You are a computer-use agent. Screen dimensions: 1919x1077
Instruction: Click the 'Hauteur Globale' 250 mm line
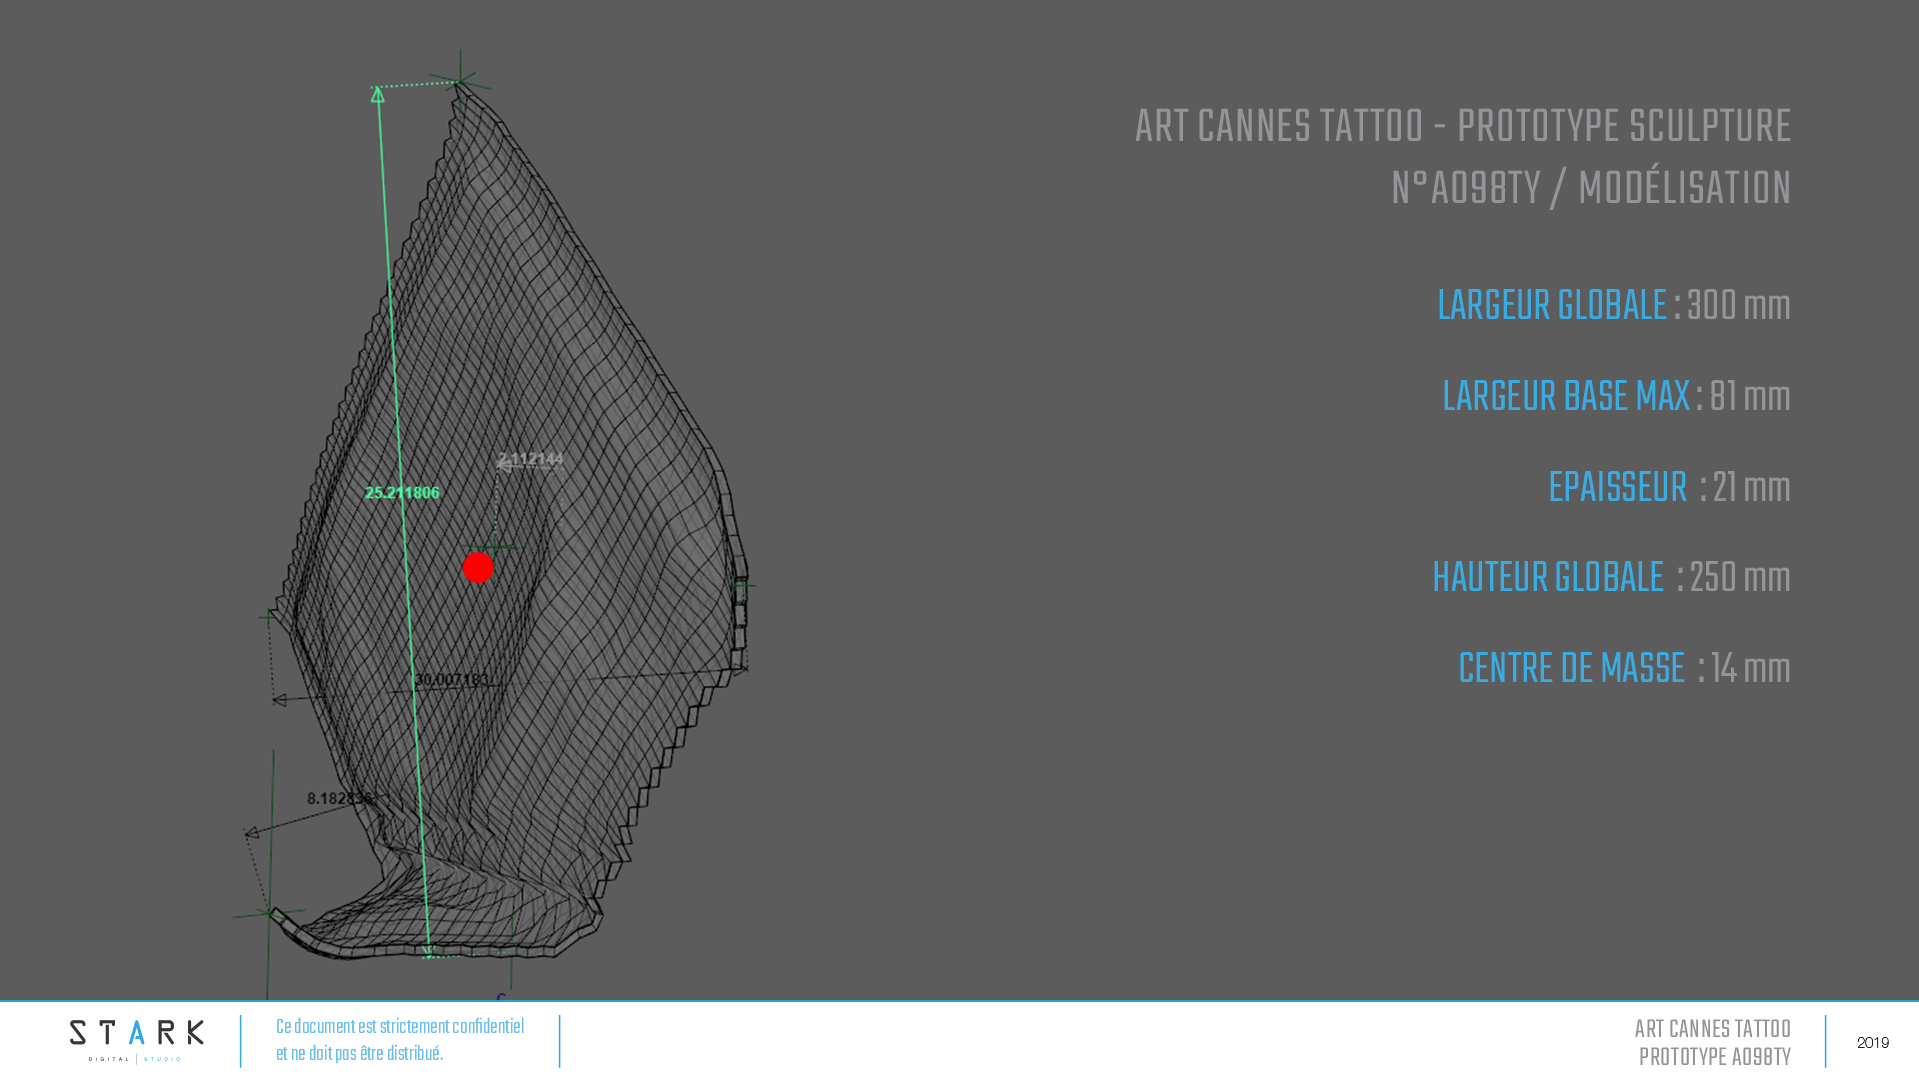tap(1610, 578)
